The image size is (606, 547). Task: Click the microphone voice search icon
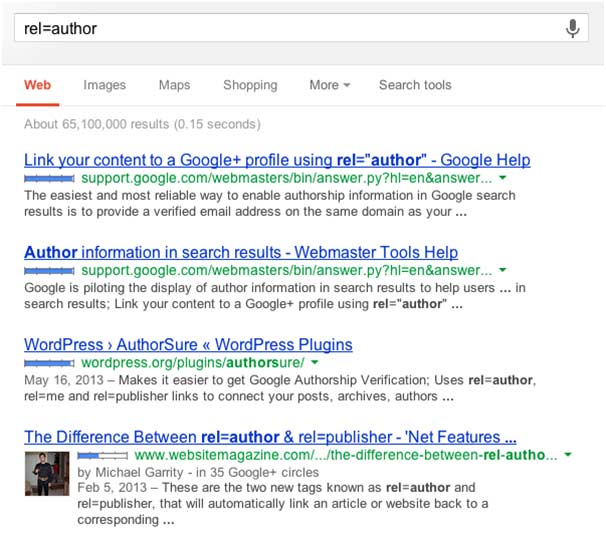point(572,28)
